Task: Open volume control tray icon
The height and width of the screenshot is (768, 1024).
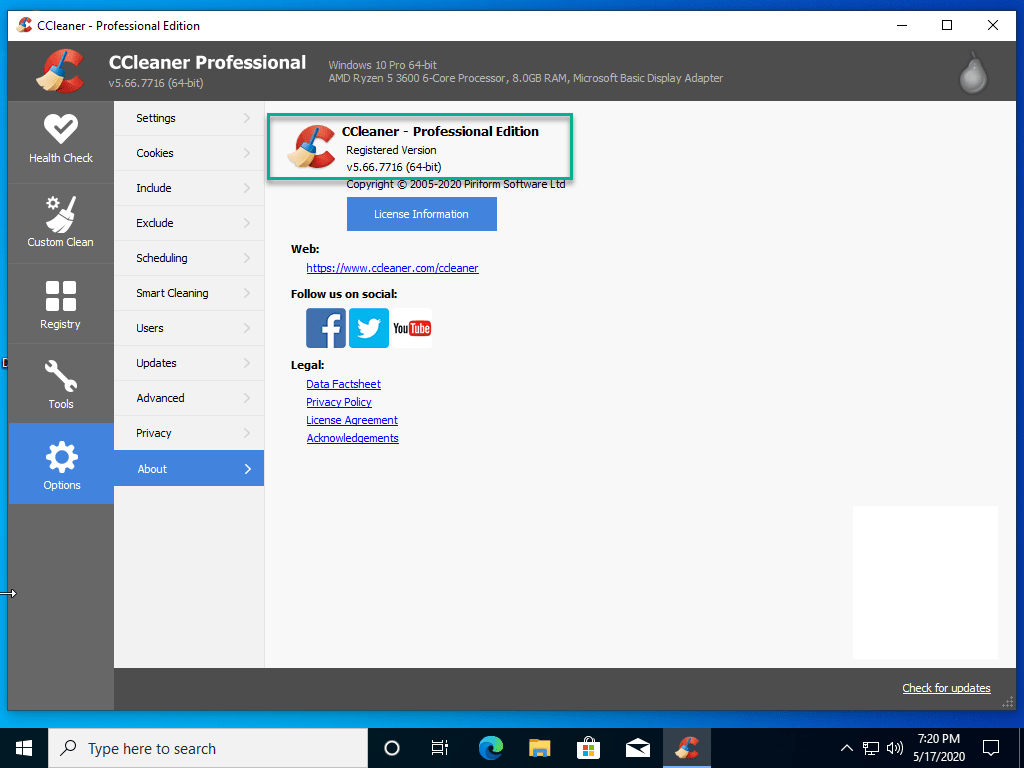Action: point(895,748)
